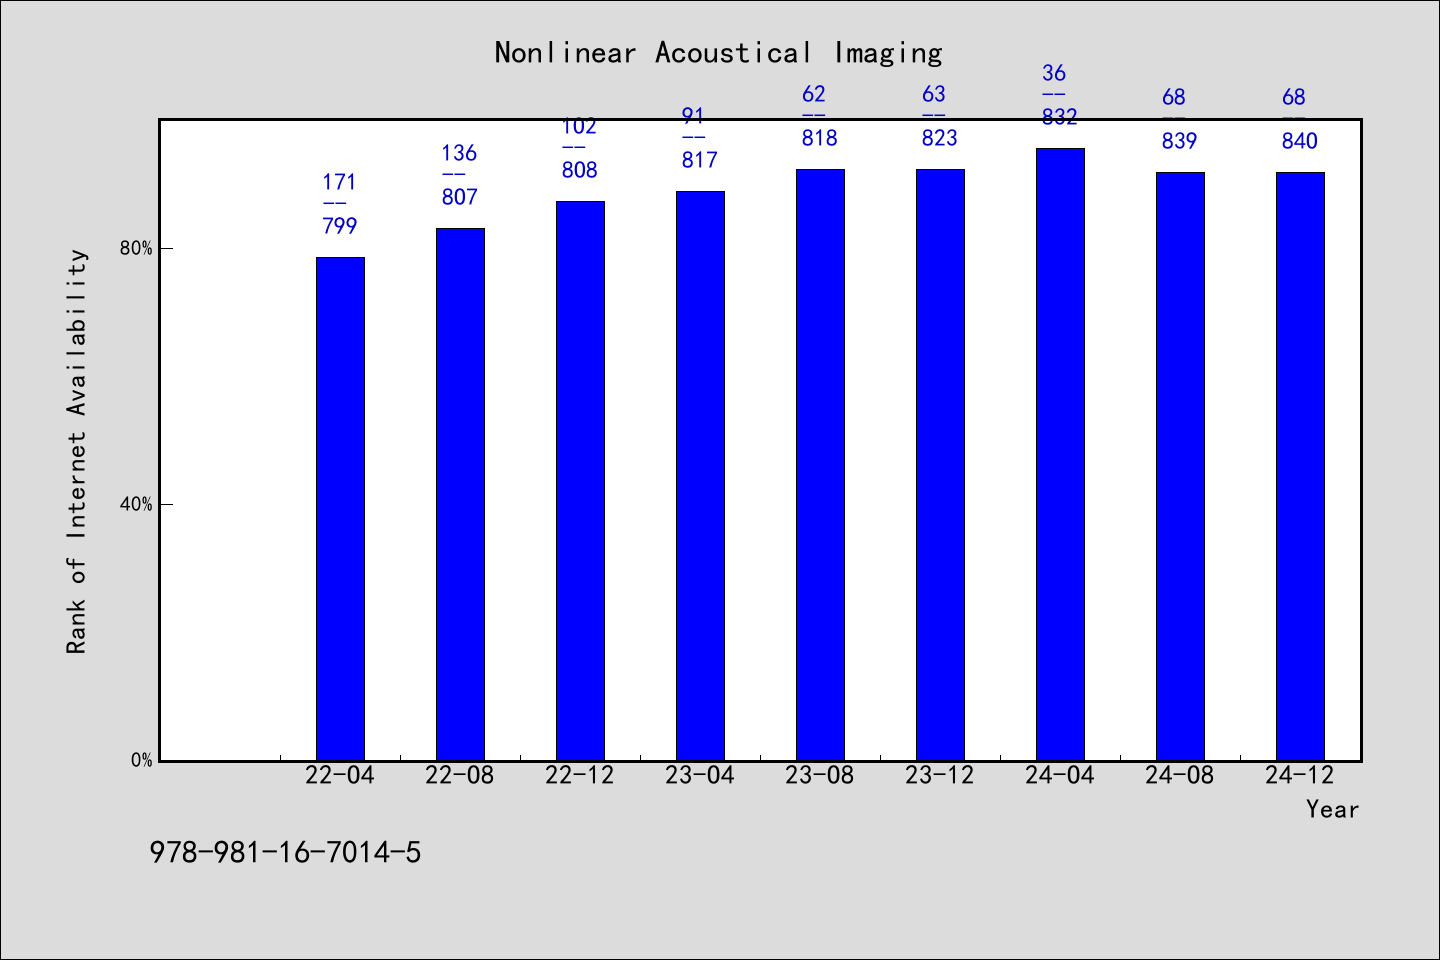The width and height of the screenshot is (1440, 960).
Task: Click the 24-04 x-axis label
Action: (x=1060, y=775)
